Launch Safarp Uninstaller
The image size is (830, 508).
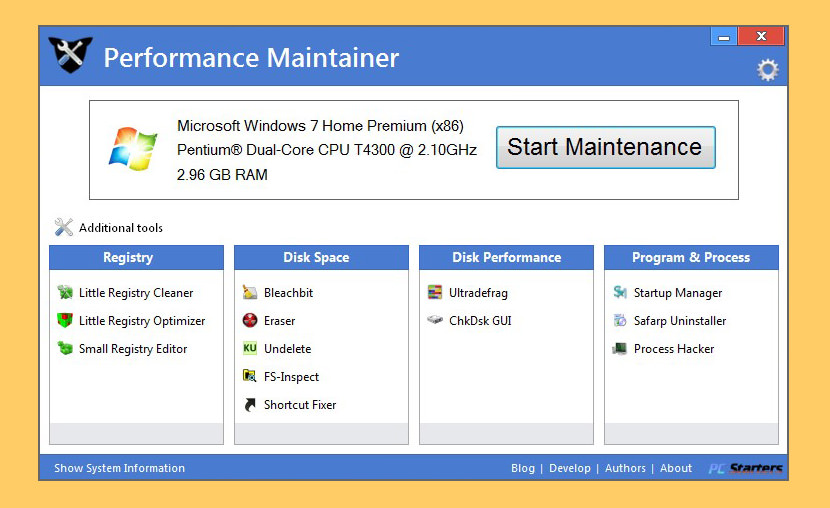pos(680,321)
